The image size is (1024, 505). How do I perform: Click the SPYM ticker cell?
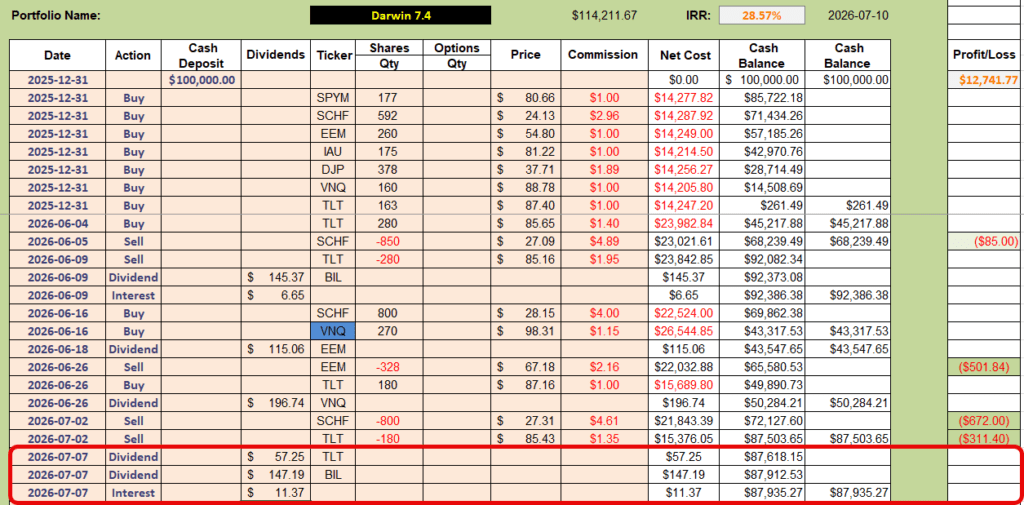click(x=334, y=98)
